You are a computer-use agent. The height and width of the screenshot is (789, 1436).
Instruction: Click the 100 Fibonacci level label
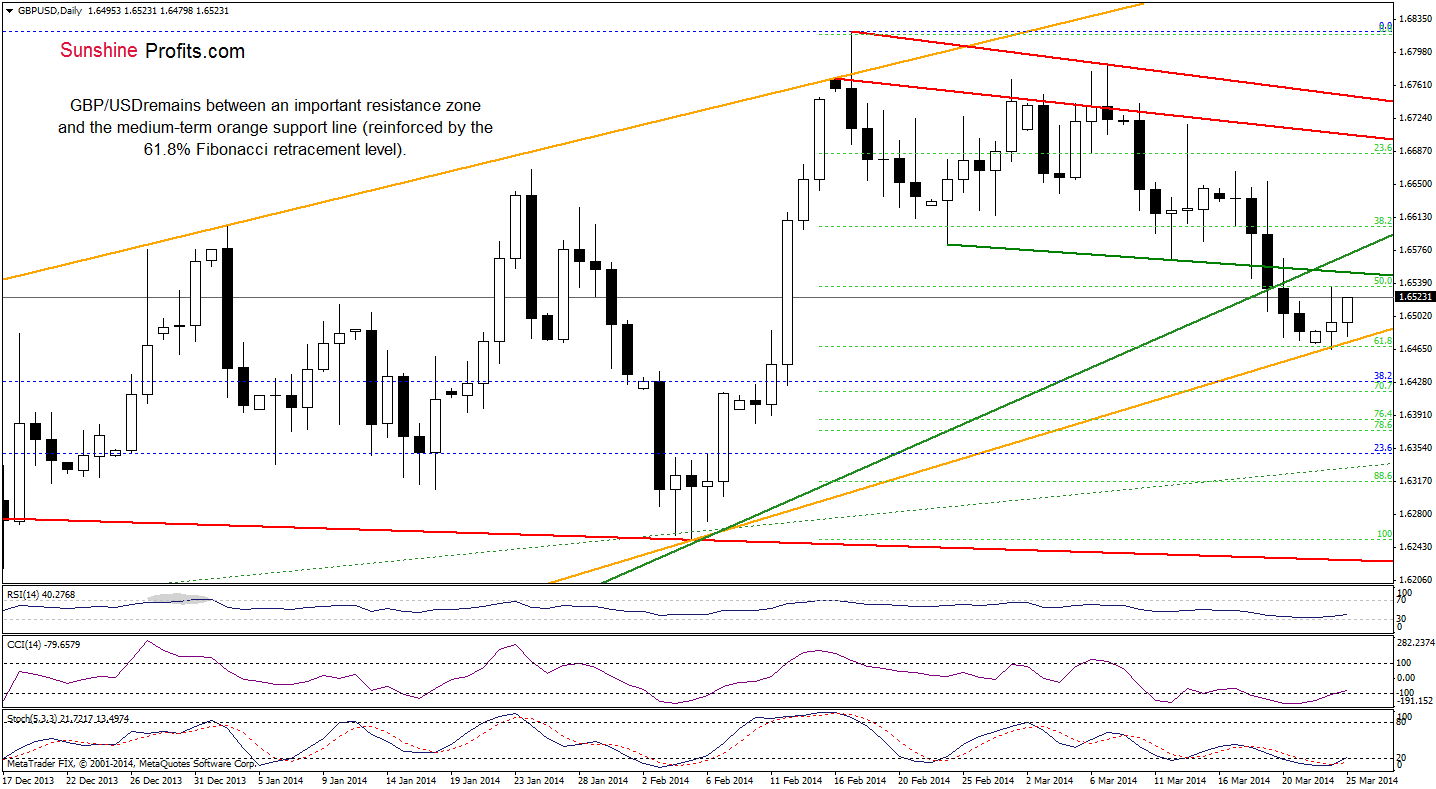[x=1386, y=534]
